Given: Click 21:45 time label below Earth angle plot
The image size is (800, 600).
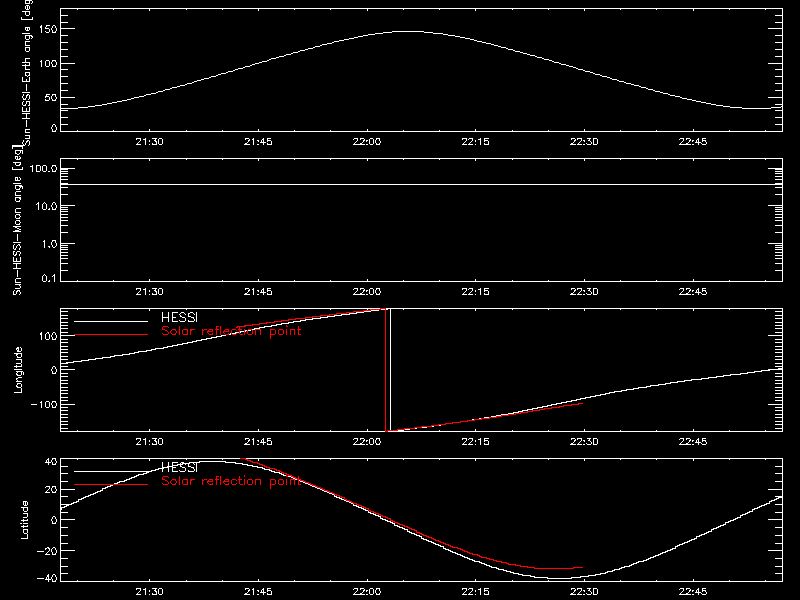Looking at the screenshot, I should (258, 141).
